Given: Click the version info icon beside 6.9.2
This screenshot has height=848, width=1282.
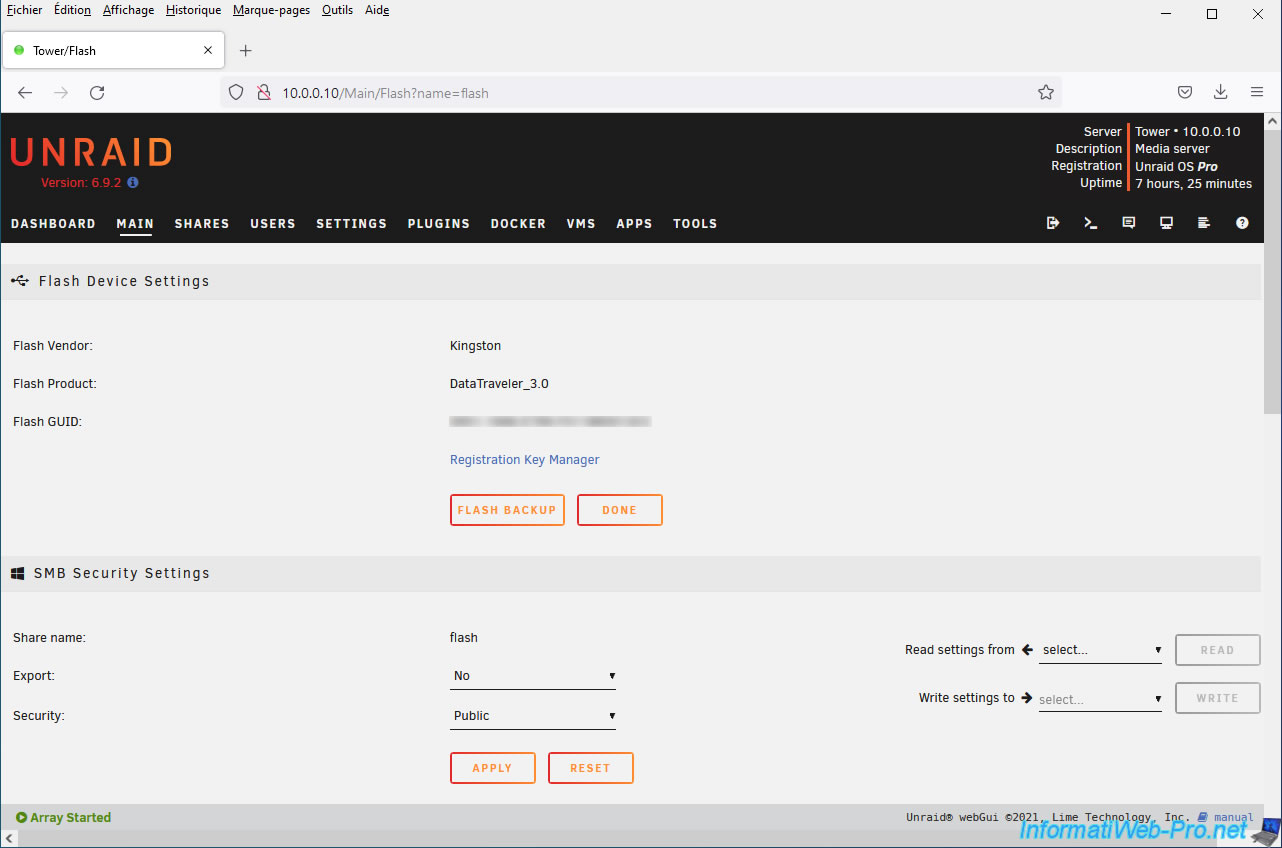Looking at the screenshot, I should [133, 183].
